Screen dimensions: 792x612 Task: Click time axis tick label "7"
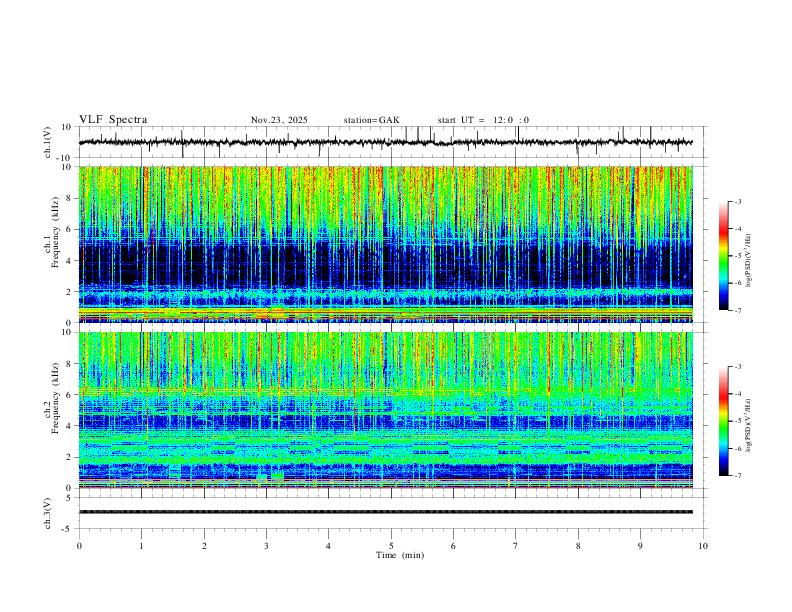[516, 546]
